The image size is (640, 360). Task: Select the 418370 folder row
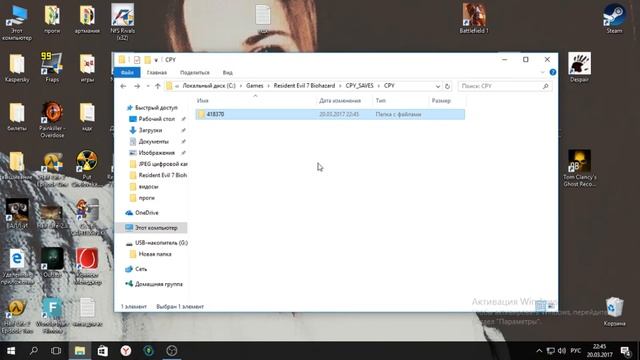point(330,114)
